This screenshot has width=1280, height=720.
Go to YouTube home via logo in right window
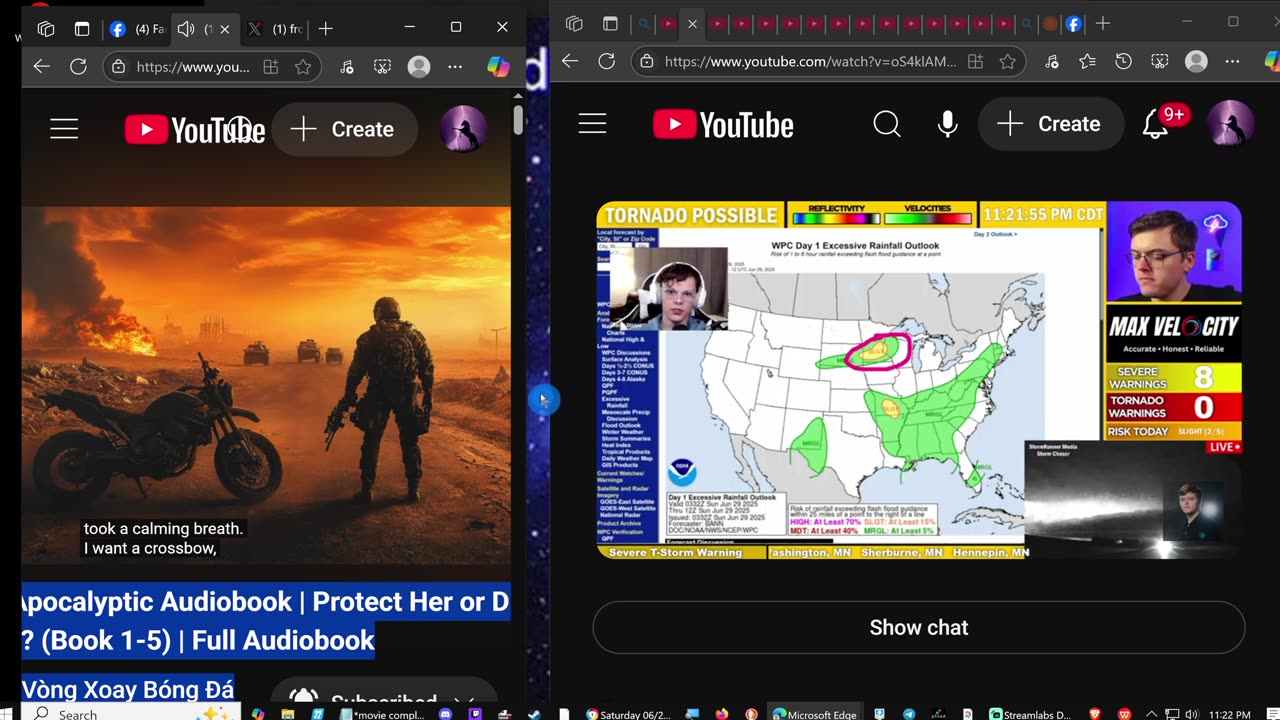[x=723, y=124]
